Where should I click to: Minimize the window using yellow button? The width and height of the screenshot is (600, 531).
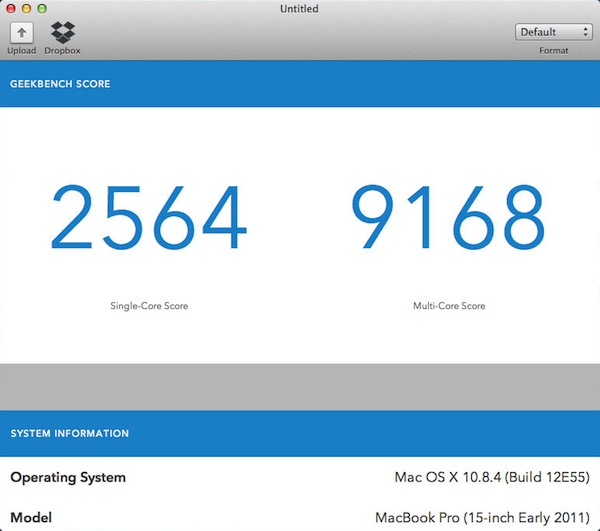click(26, 8)
